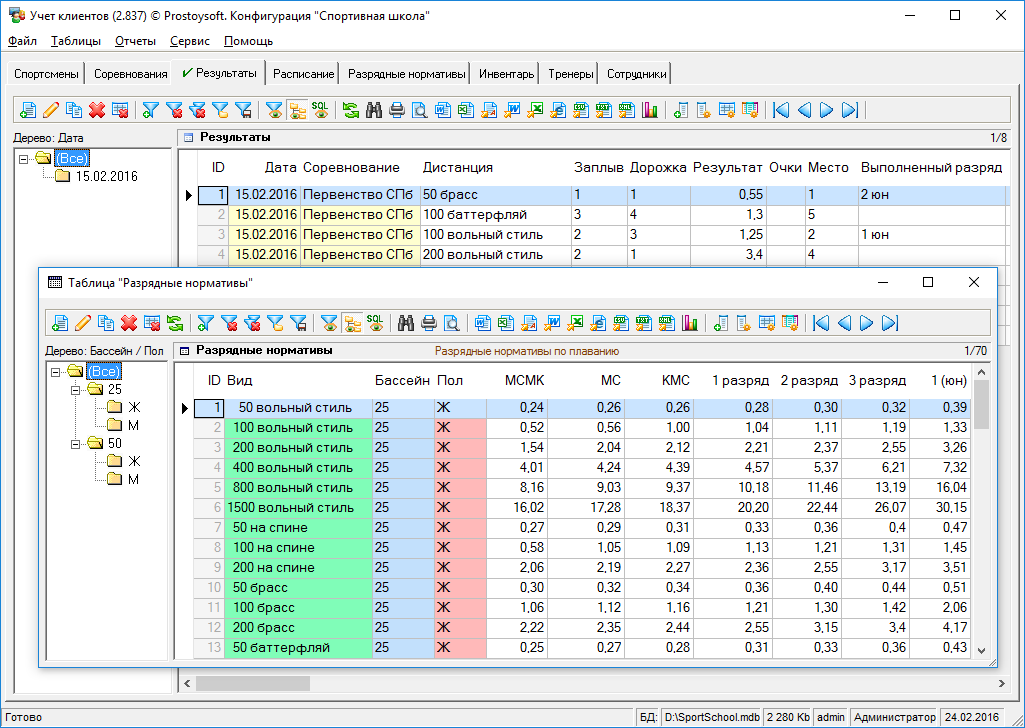The image size is (1025, 728).
Task: Click binoculars search icon in Разрядные нормативы window
Action: pyautogui.click(x=406, y=322)
